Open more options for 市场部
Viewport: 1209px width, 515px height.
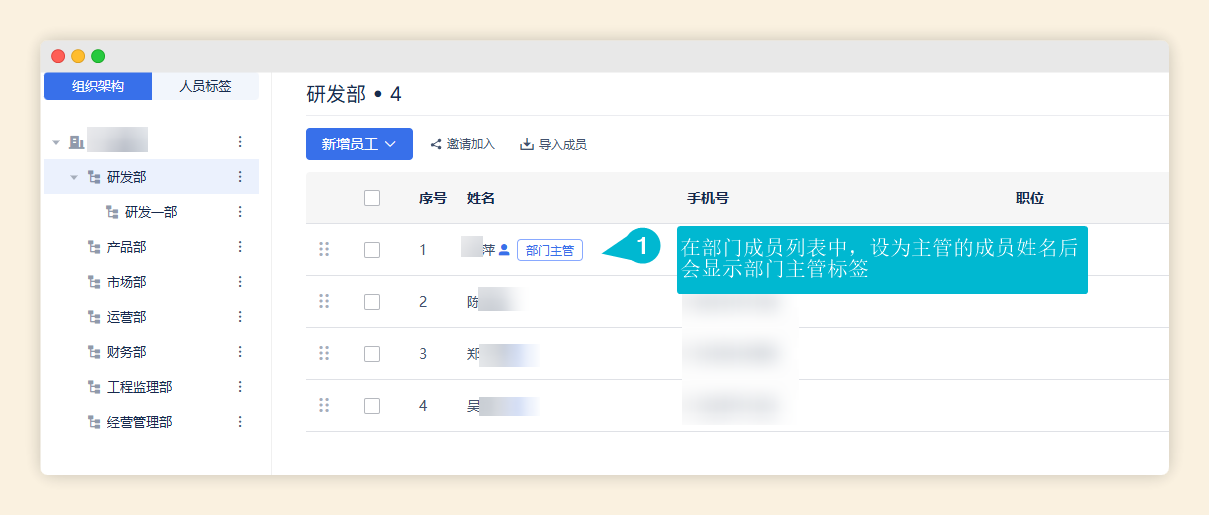(240, 282)
